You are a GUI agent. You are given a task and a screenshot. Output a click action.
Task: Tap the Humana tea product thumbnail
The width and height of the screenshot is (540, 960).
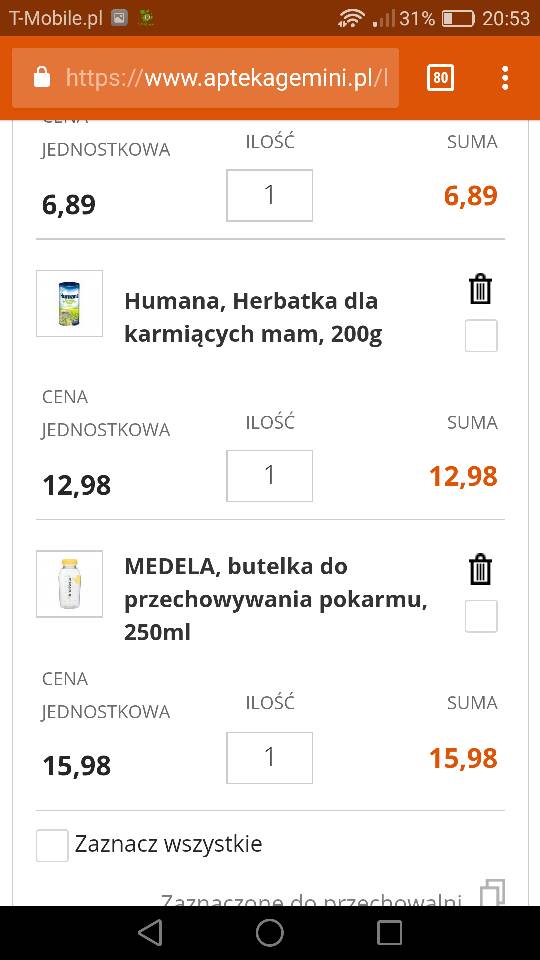click(x=69, y=303)
